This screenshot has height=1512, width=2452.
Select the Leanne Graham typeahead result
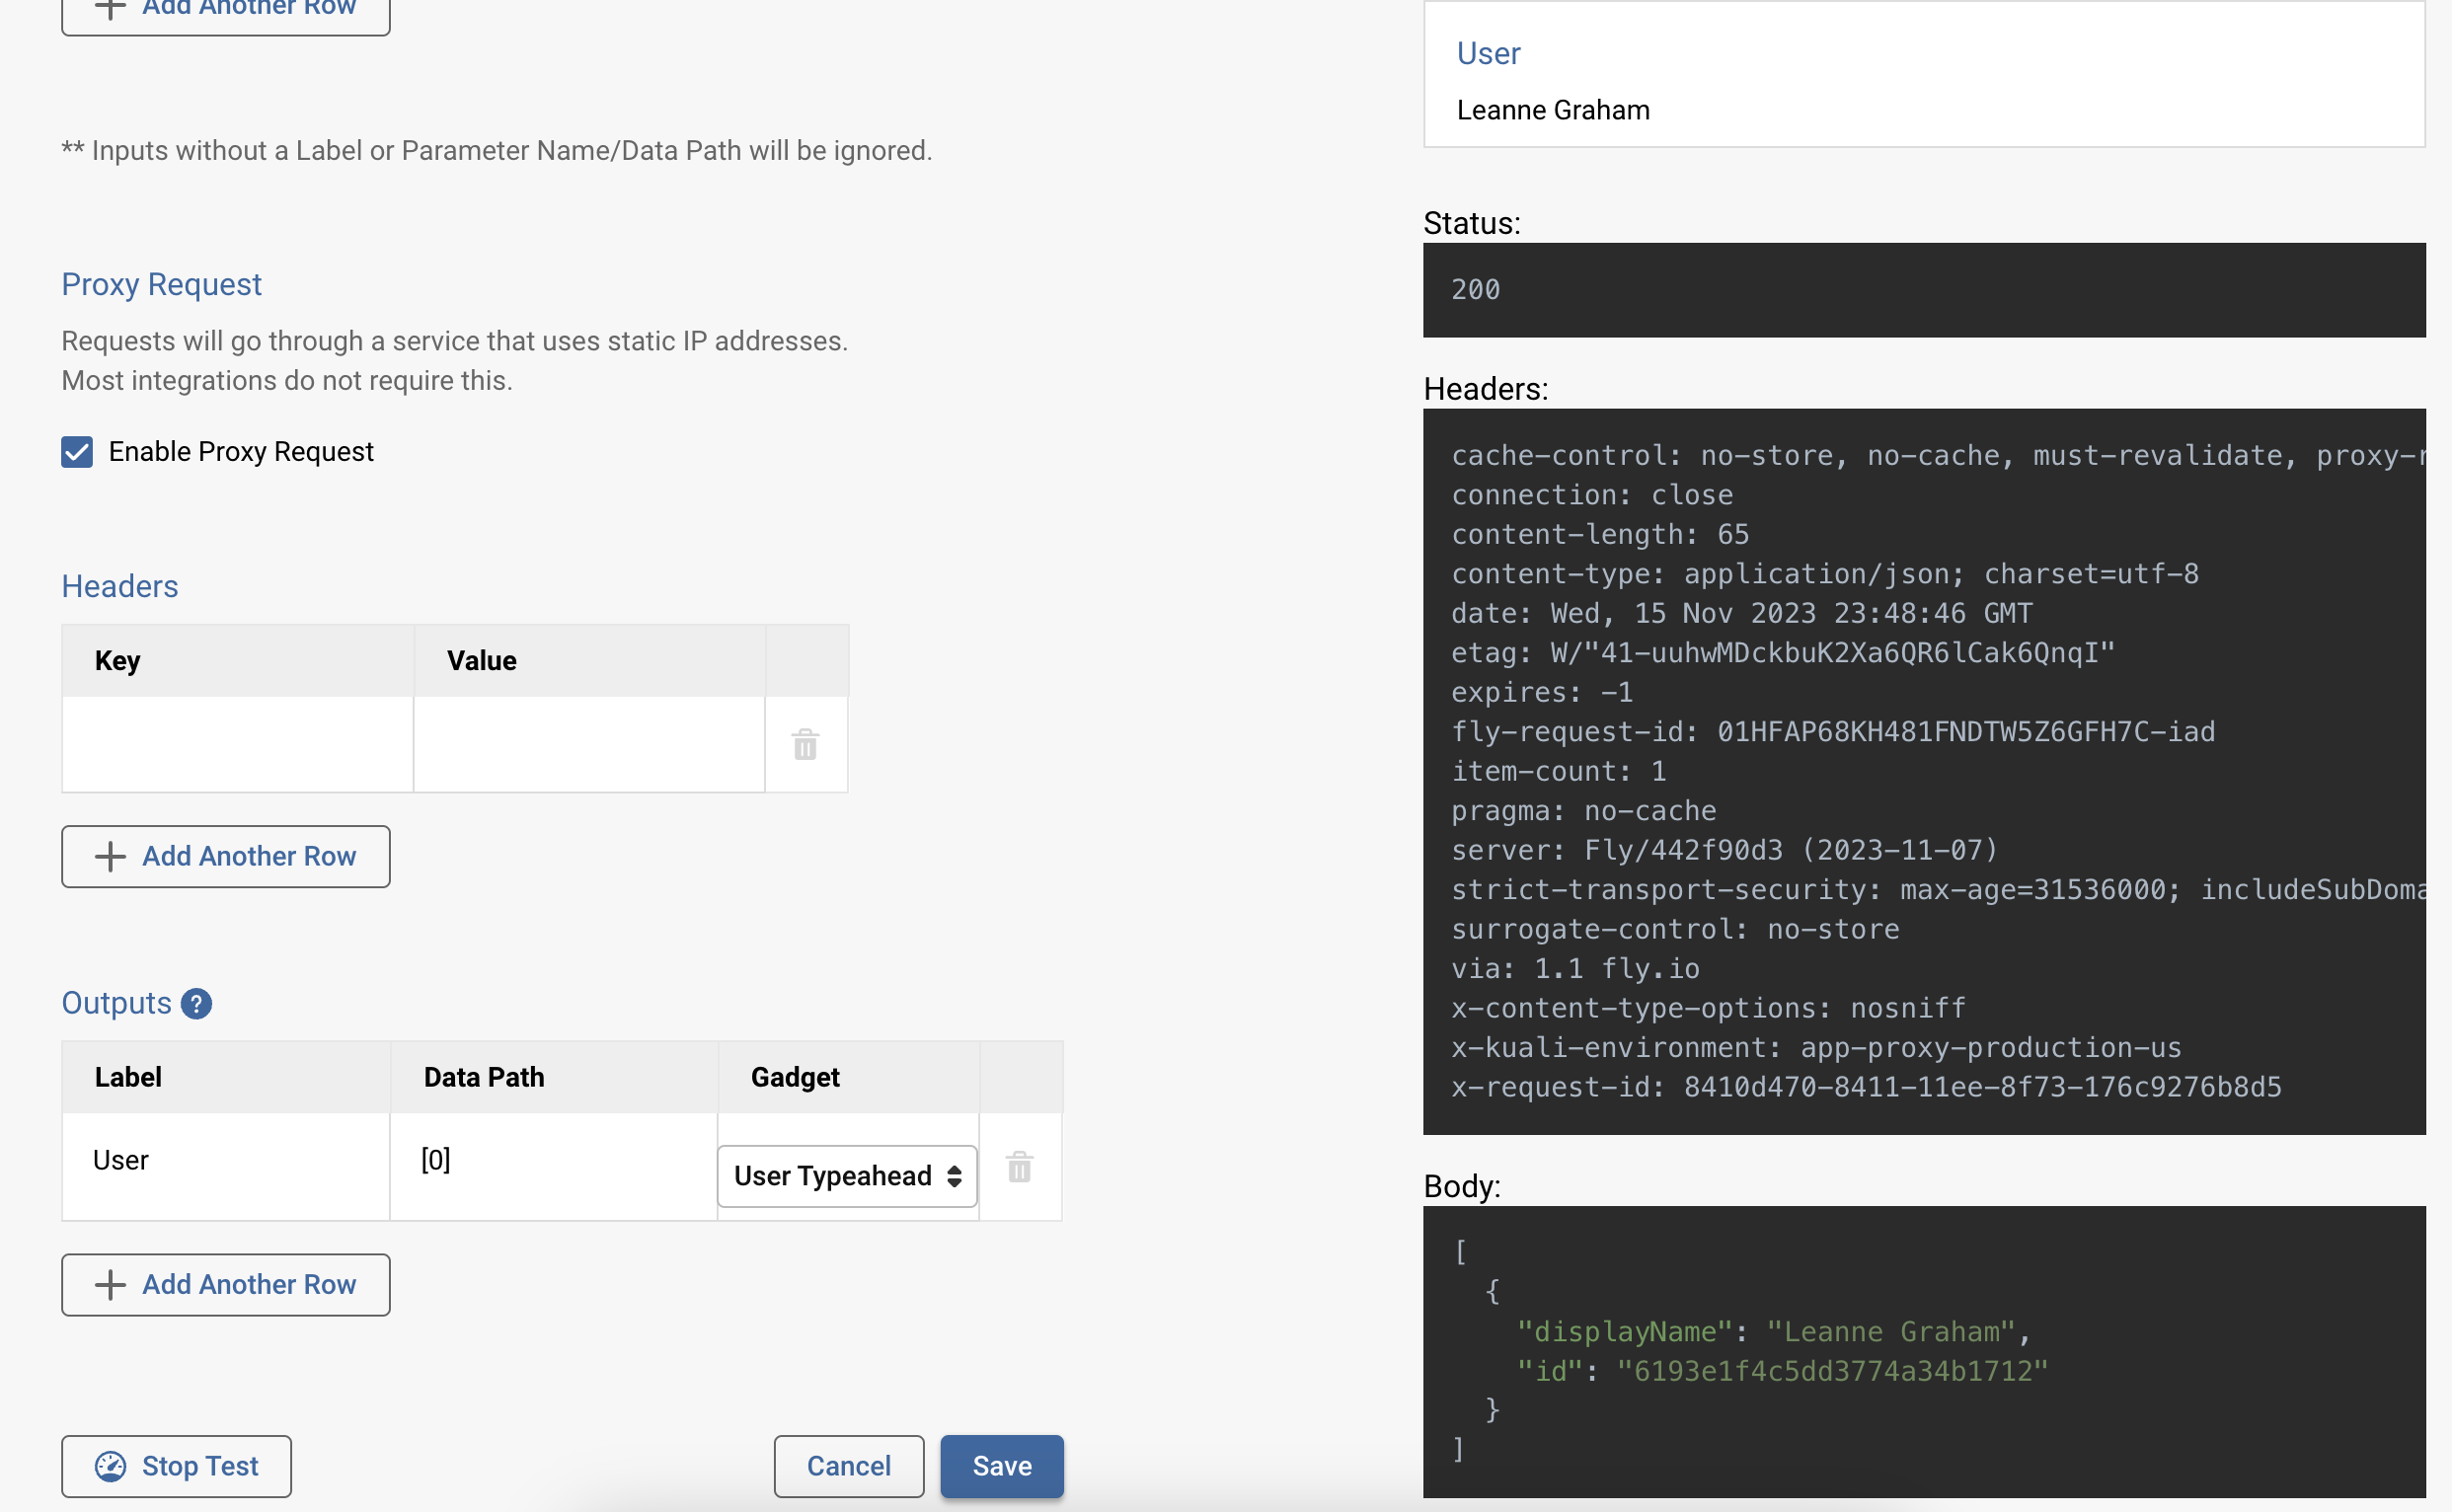coord(1553,110)
